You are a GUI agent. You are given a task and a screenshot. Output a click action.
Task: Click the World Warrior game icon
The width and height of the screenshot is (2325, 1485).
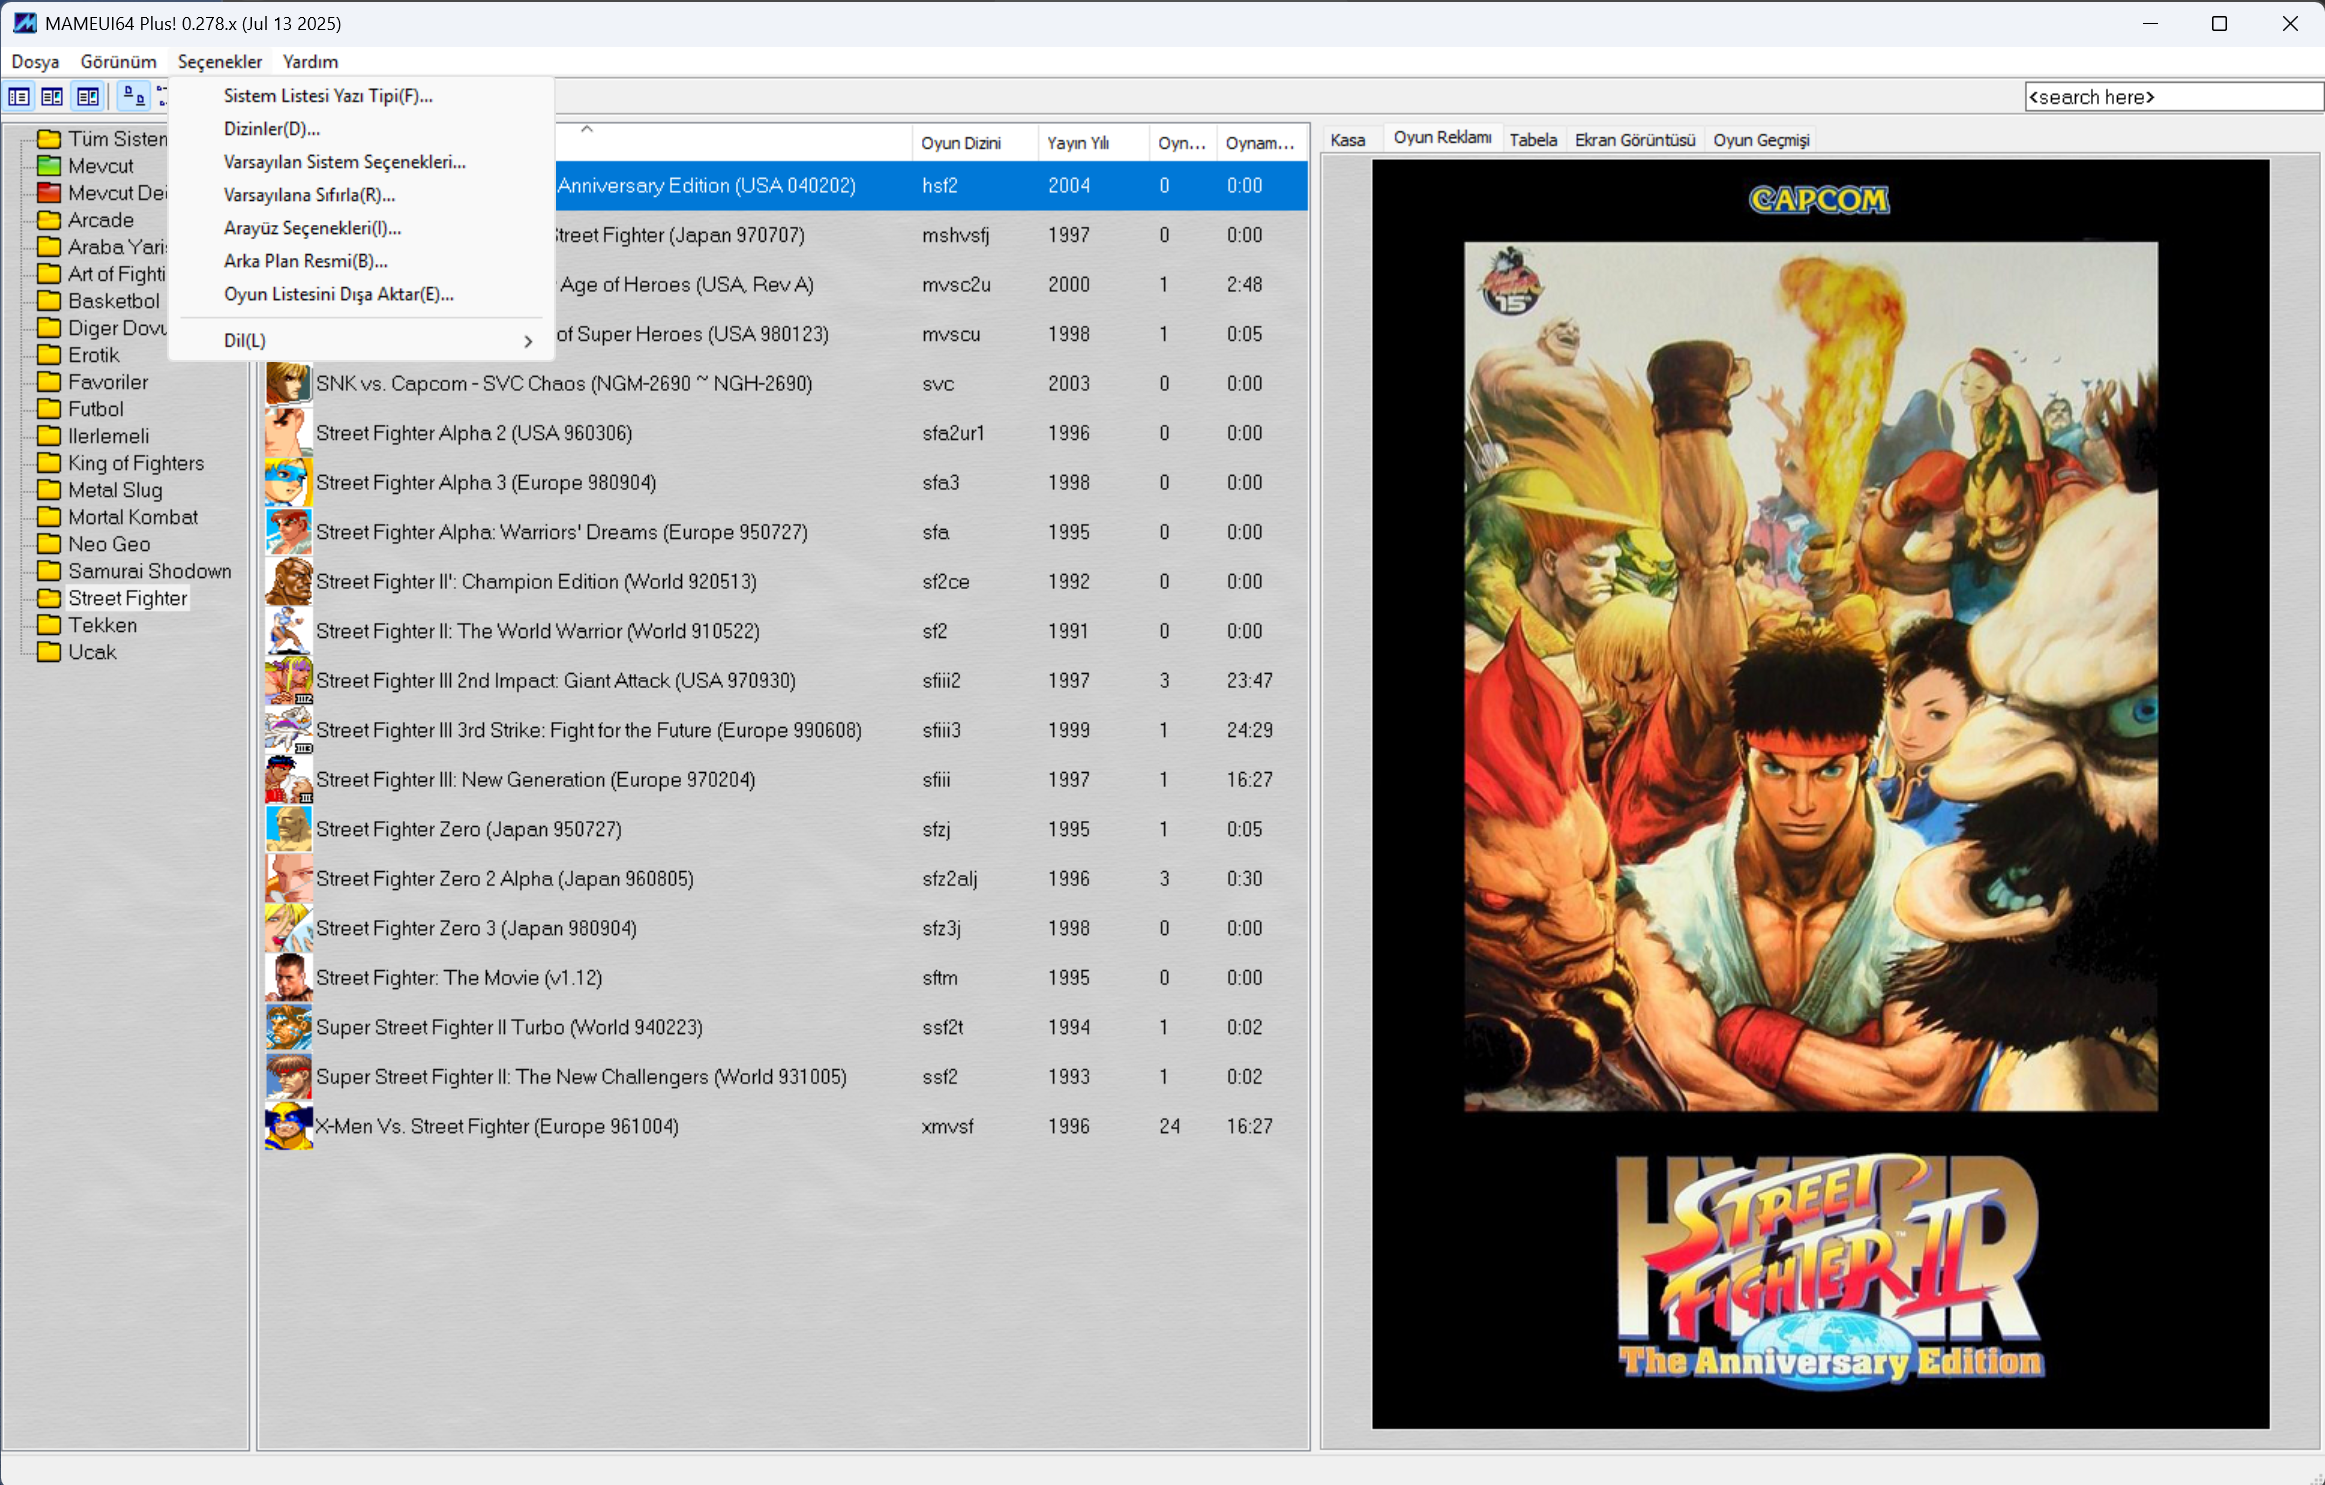pyautogui.click(x=288, y=631)
